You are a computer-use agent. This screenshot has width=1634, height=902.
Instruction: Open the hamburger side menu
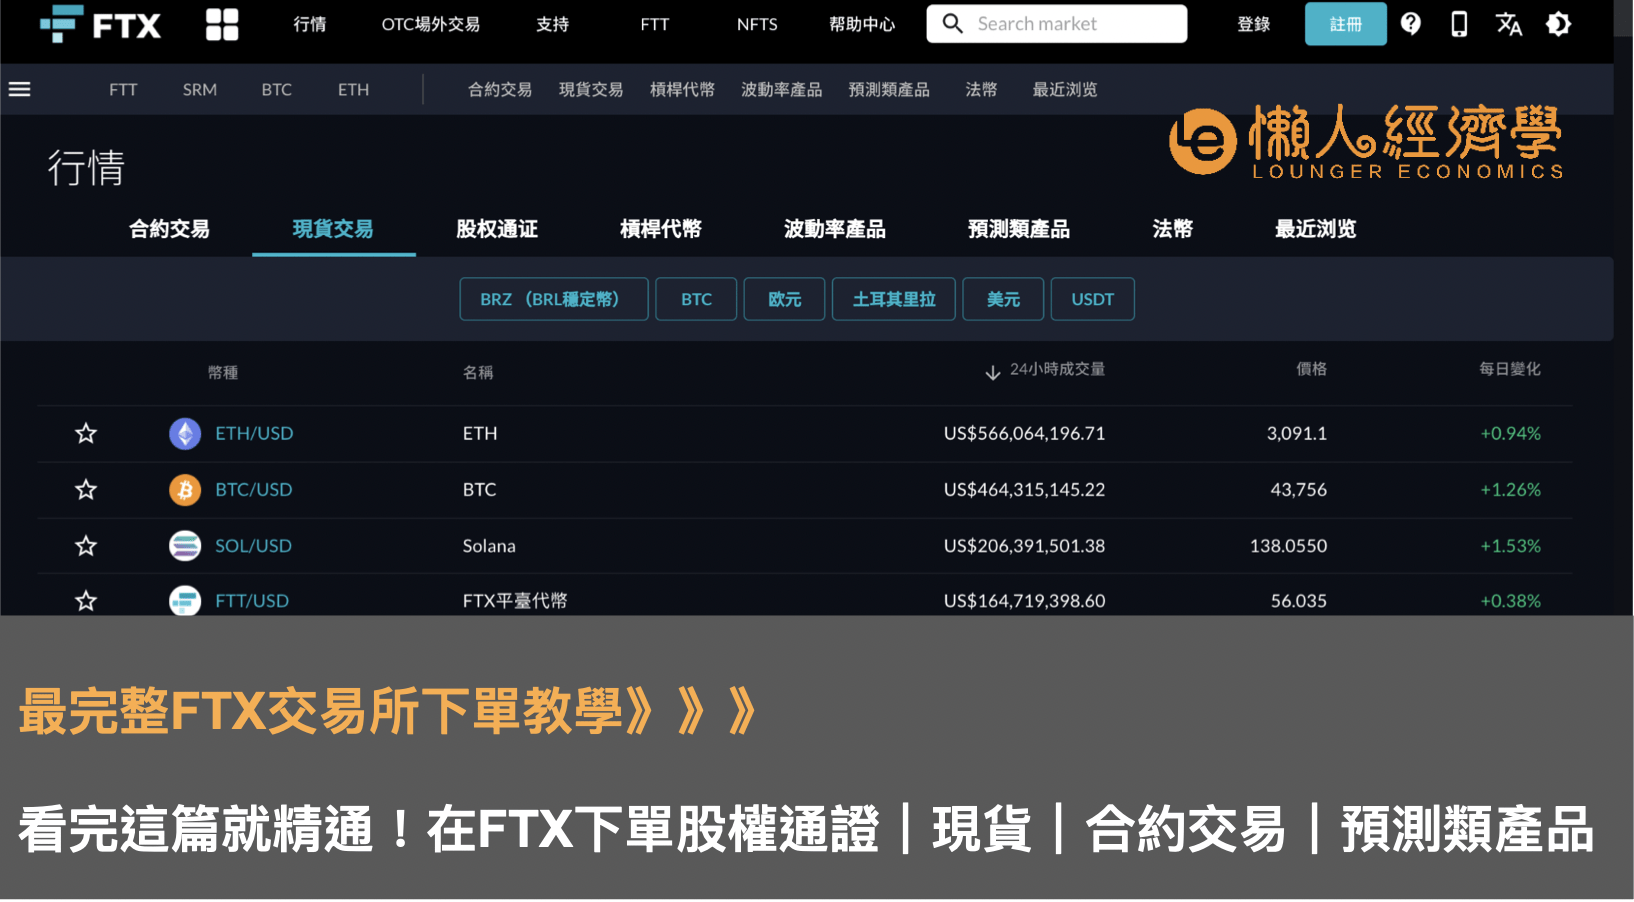click(20, 89)
